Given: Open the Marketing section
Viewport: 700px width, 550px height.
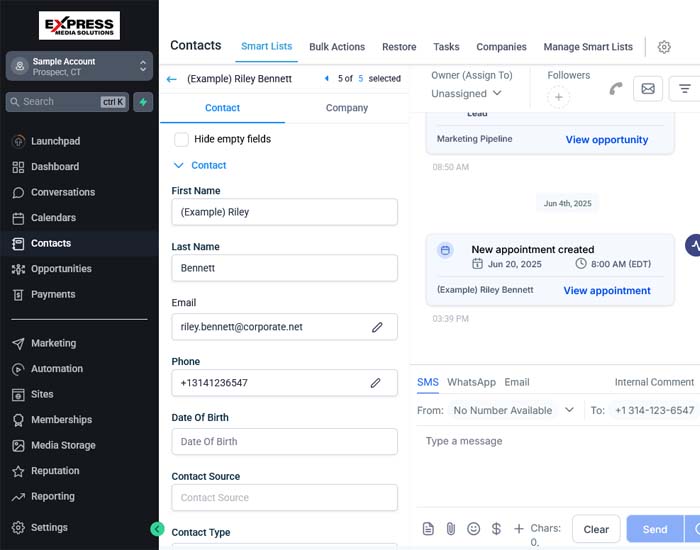Looking at the screenshot, I should pos(44,343).
